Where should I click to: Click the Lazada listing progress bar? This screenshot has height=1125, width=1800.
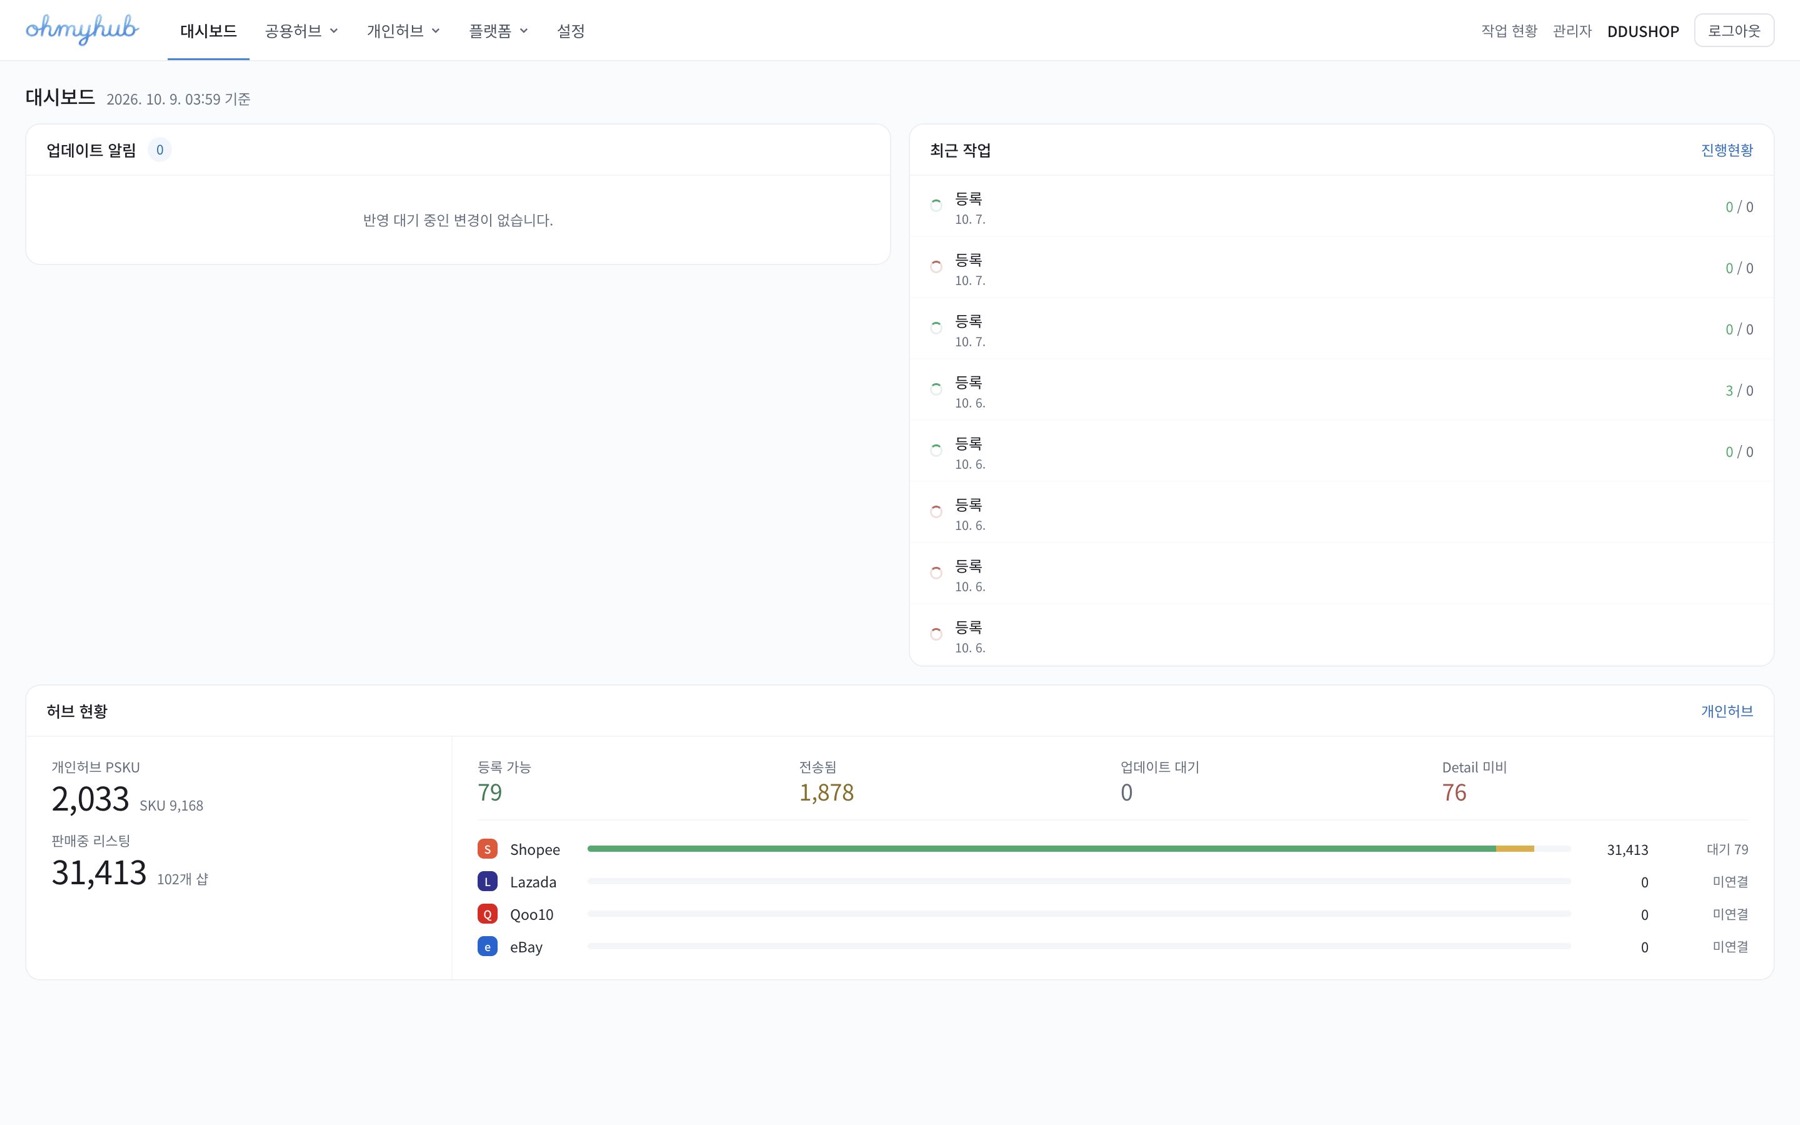pyautogui.click(x=1079, y=882)
